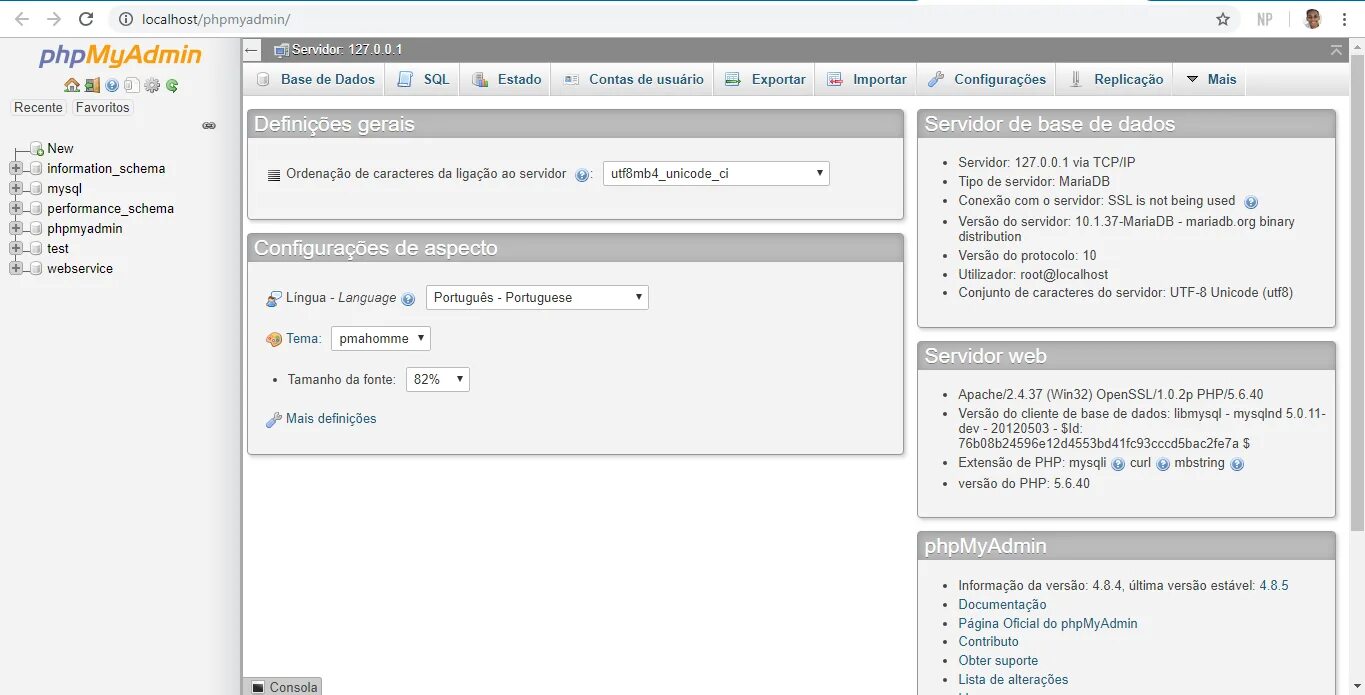The height and width of the screenshot is (695, 1365).
Task: Click Servidor: 127.0.0.1 breadcrumb link
Action: [x=347, y=49]
